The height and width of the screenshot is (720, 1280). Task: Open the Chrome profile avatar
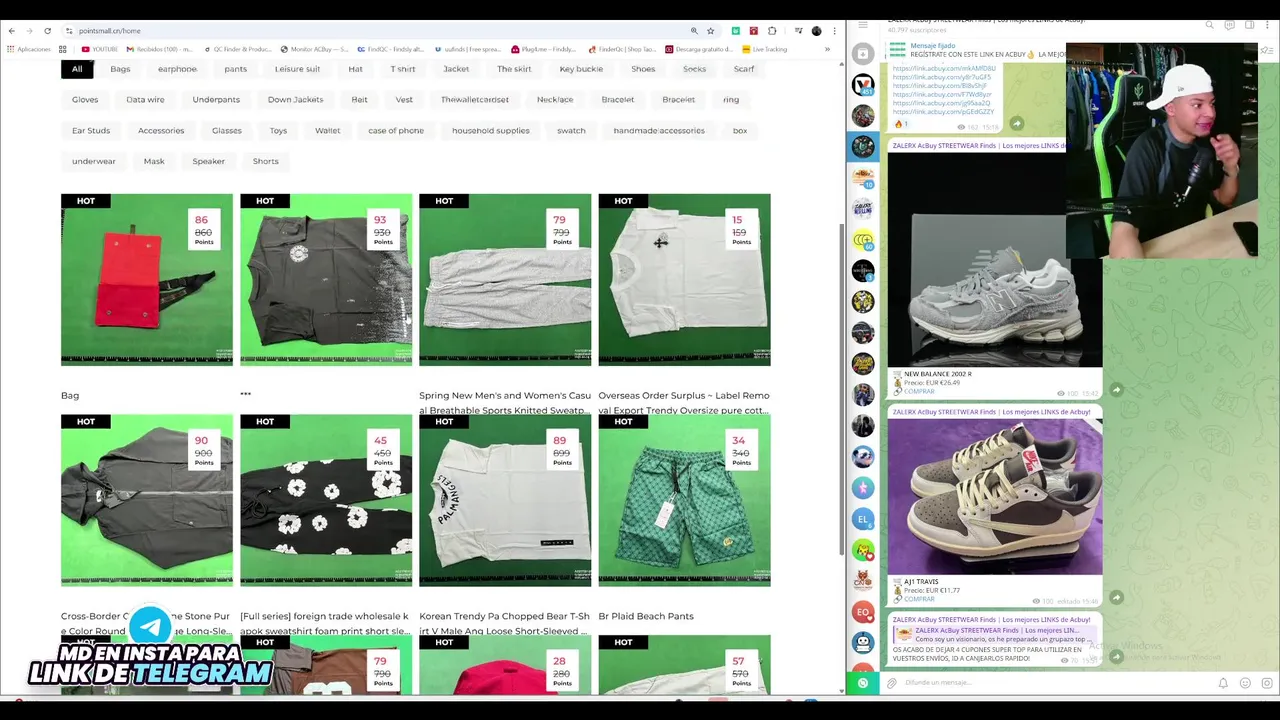point(816,31)
